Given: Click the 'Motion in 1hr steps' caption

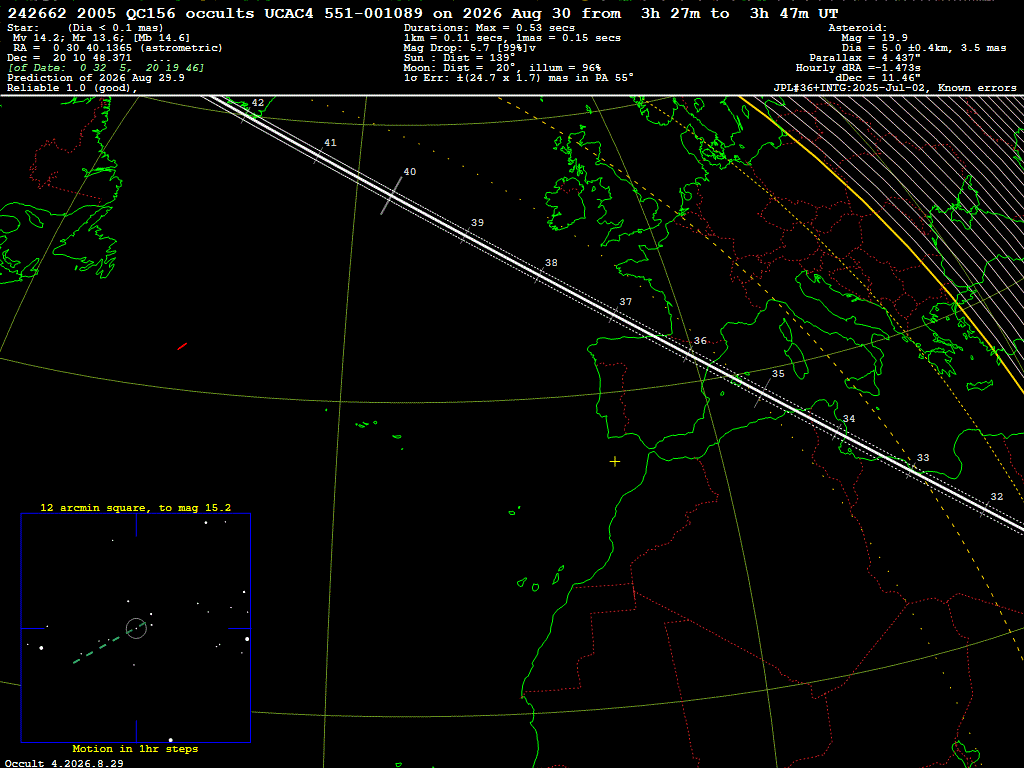Looking at the screenshot, I should coord(135,748).
